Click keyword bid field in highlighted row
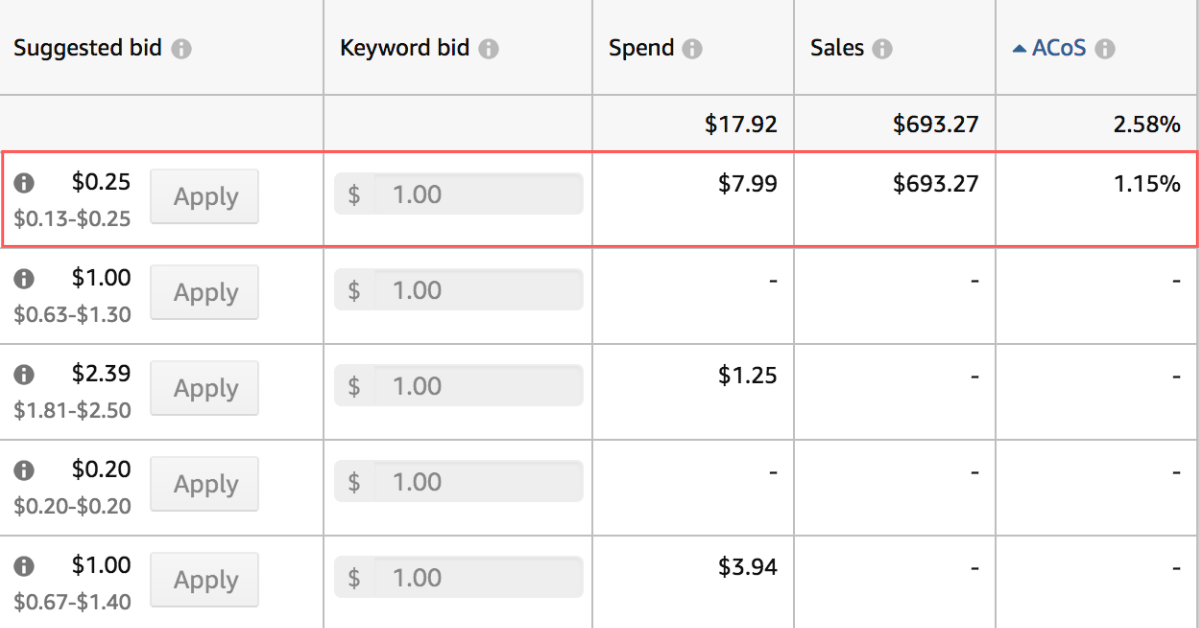The width and height of the screenshot is (1200, 628). (x=476, y=194)
